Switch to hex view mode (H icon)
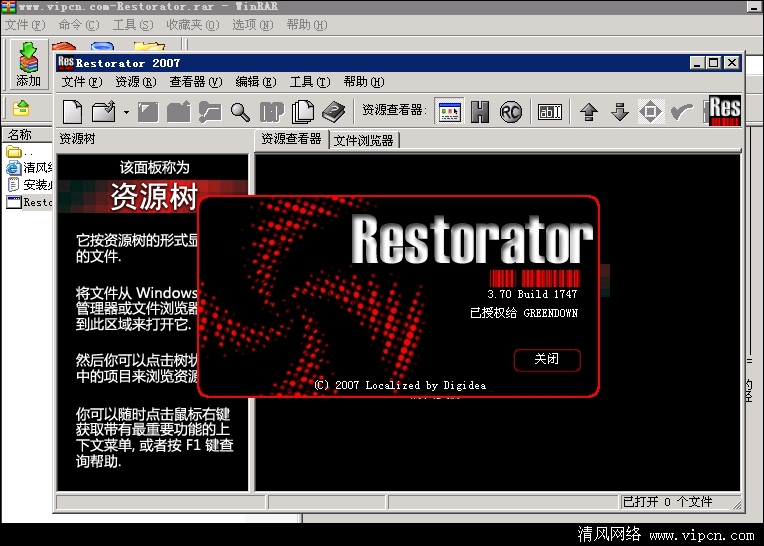The height and width of the screenshot is (546, 764). (480, 111)
